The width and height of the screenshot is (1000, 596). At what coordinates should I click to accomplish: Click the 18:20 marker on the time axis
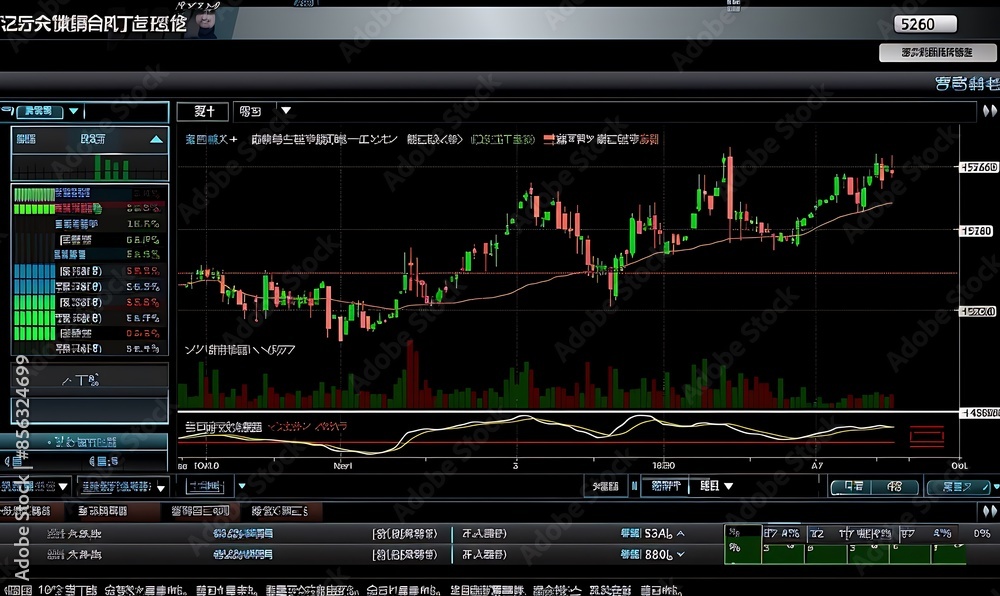(x=663, y=466)
